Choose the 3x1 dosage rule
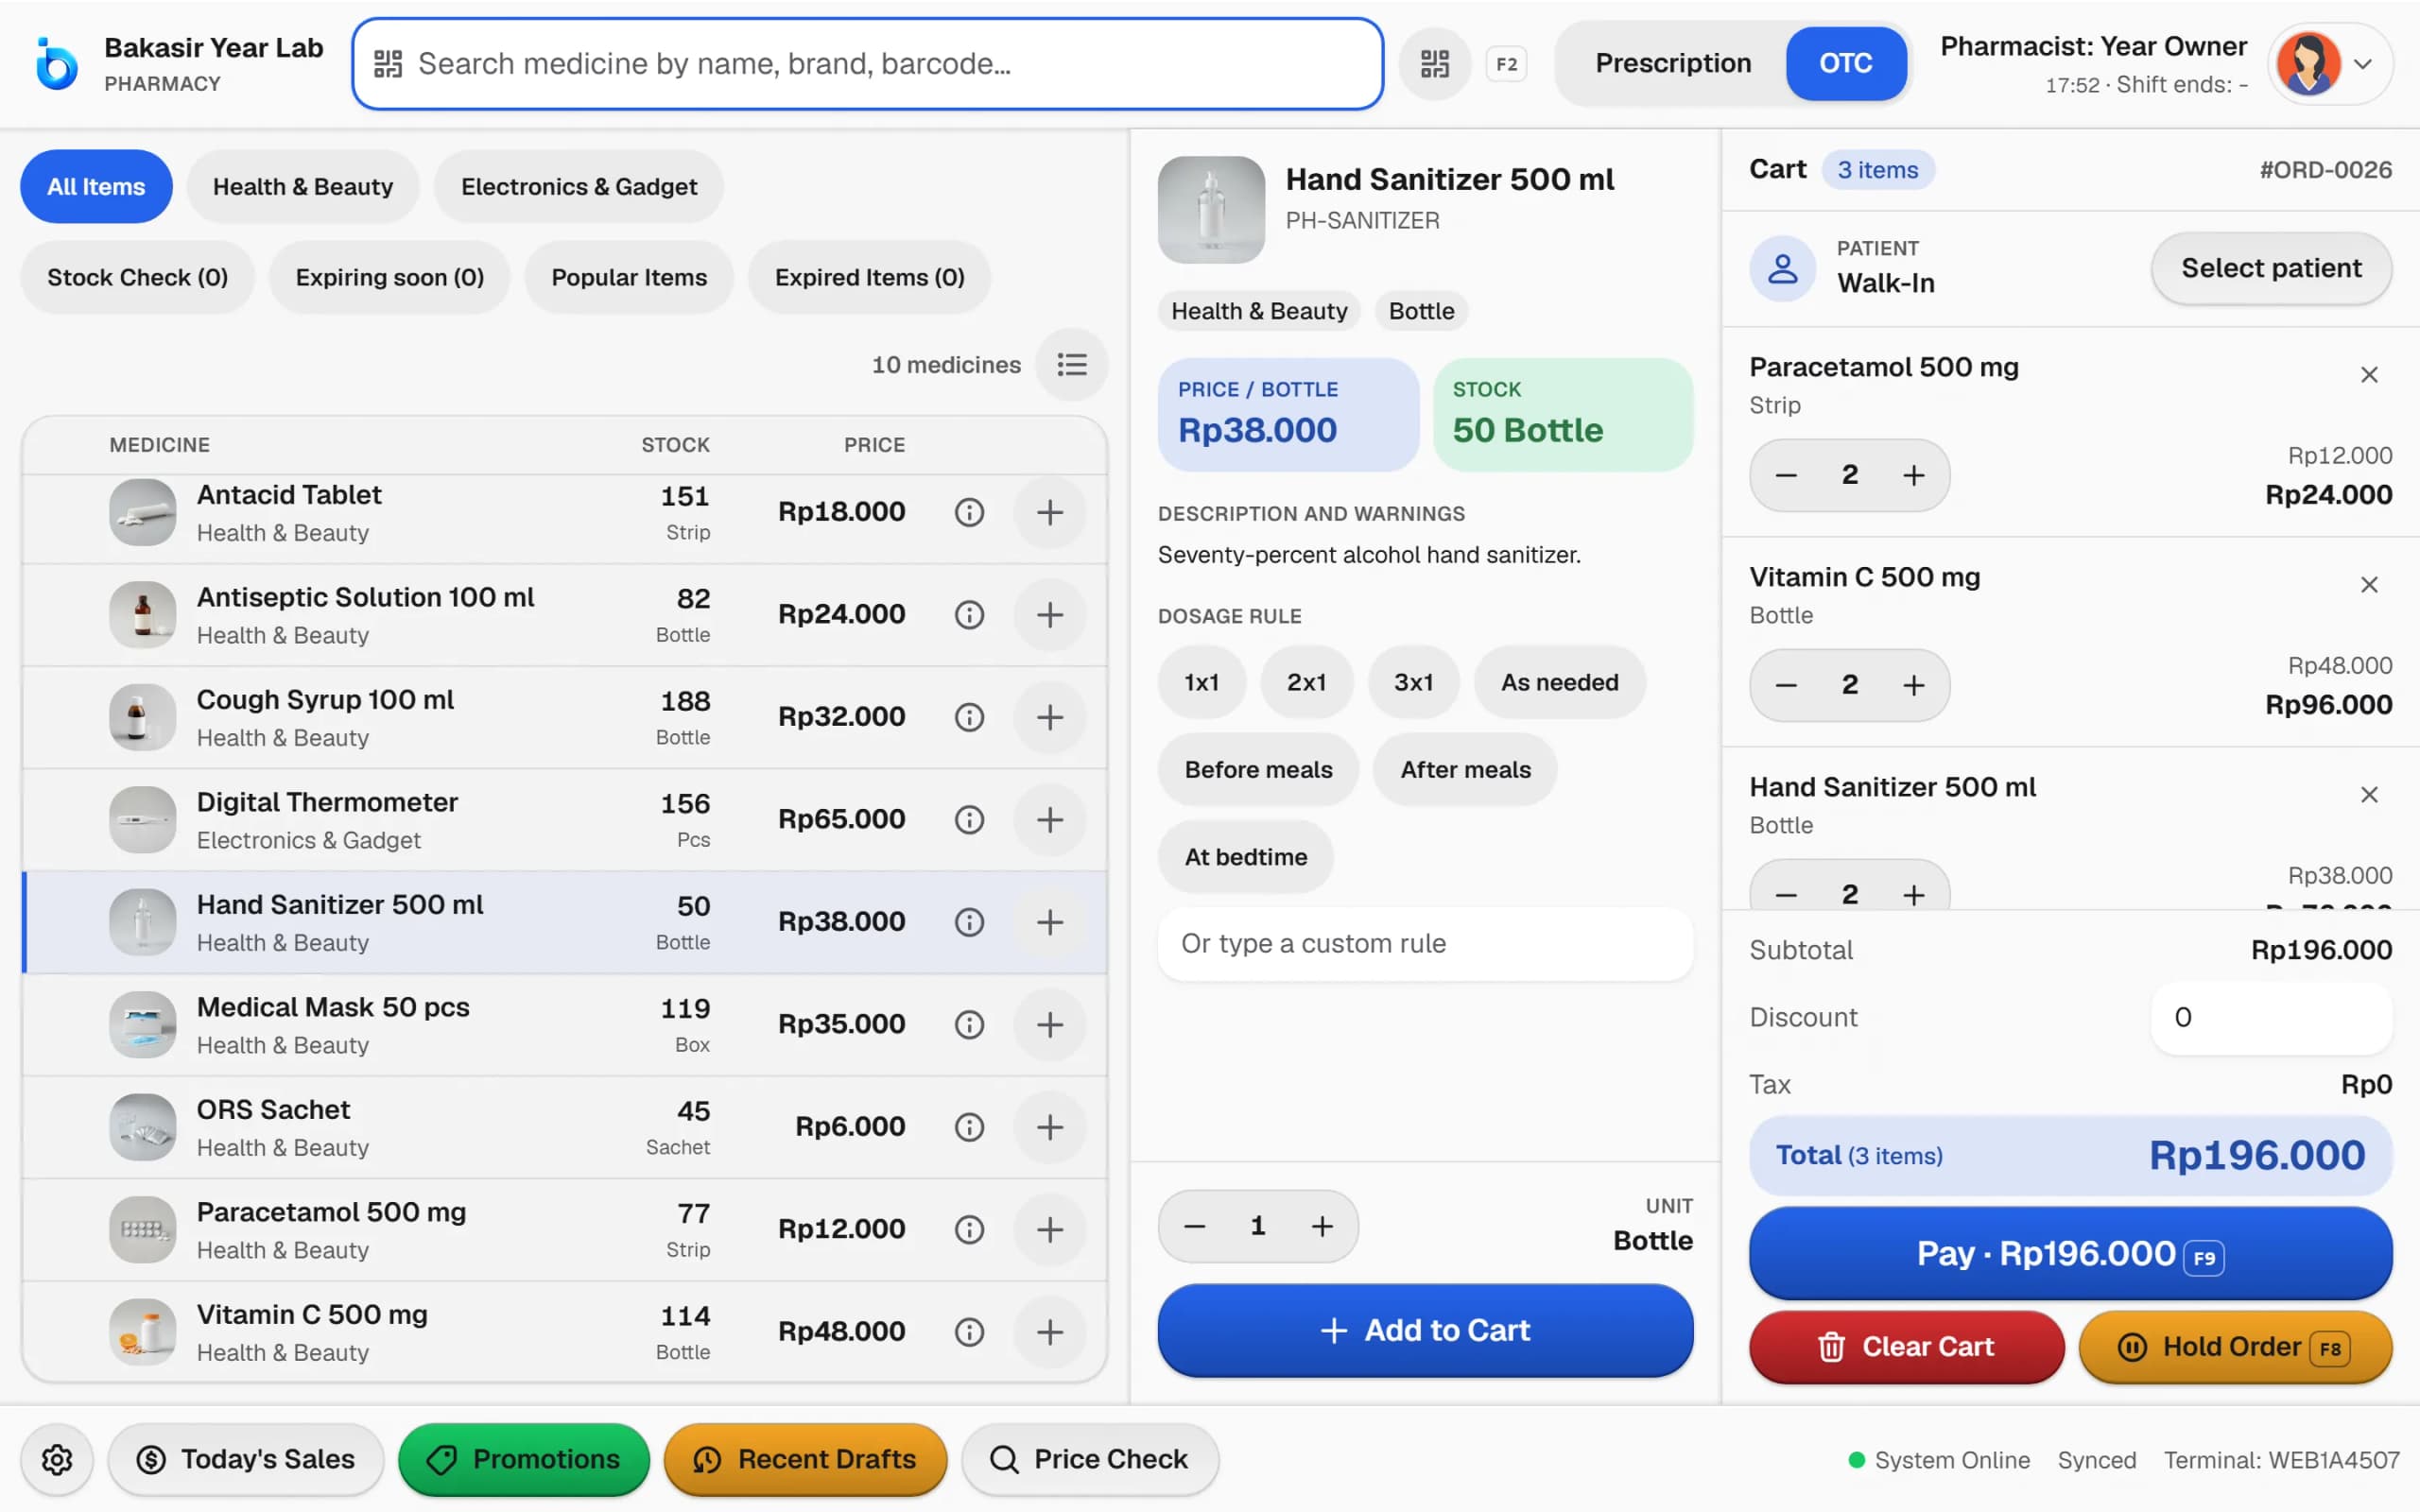Screen dimensions: 2420x1512 click(x=1413, y=682)
